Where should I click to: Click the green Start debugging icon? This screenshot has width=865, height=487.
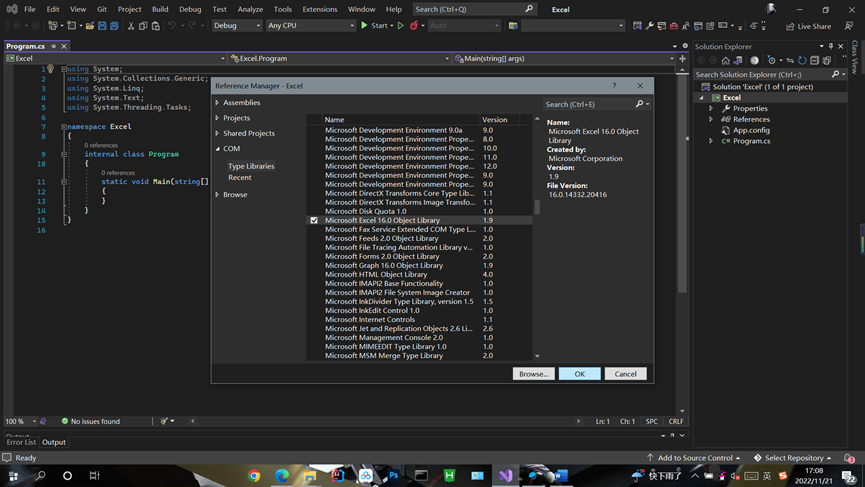(364, 26)
